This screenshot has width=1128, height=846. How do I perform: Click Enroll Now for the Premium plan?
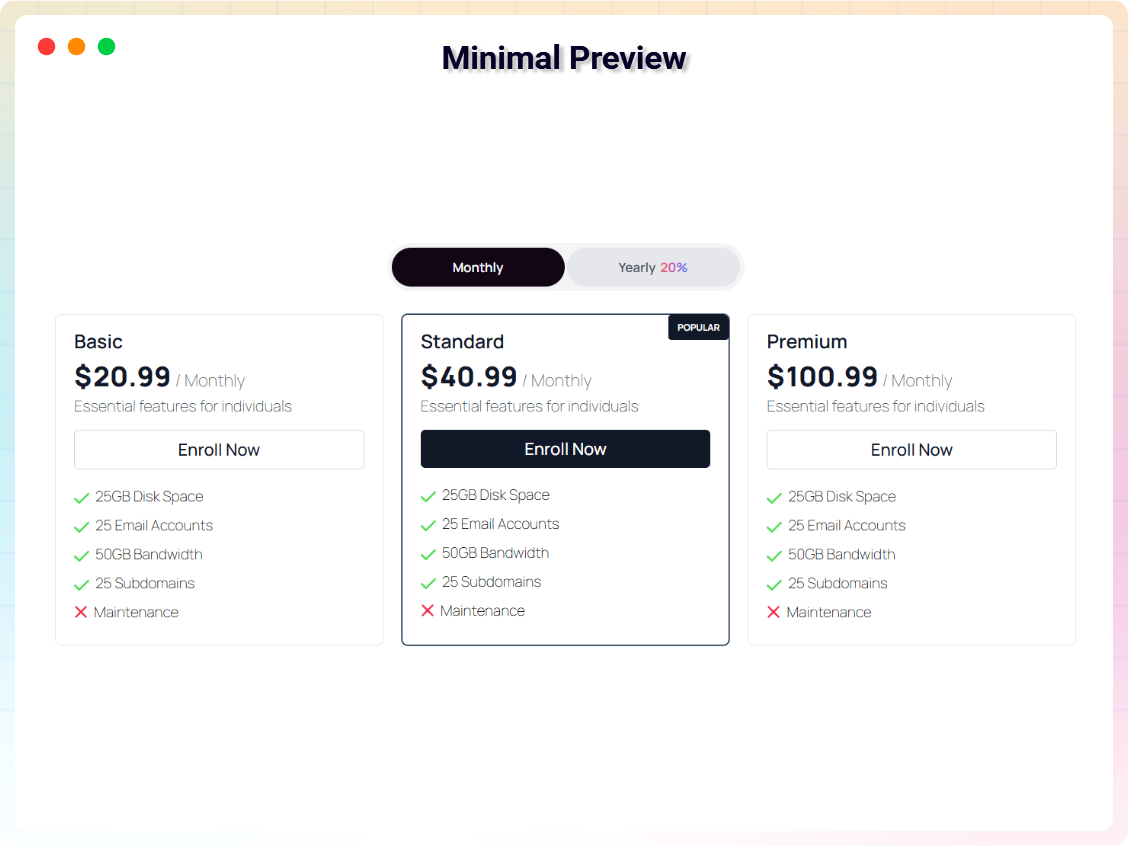click(911, 449)
